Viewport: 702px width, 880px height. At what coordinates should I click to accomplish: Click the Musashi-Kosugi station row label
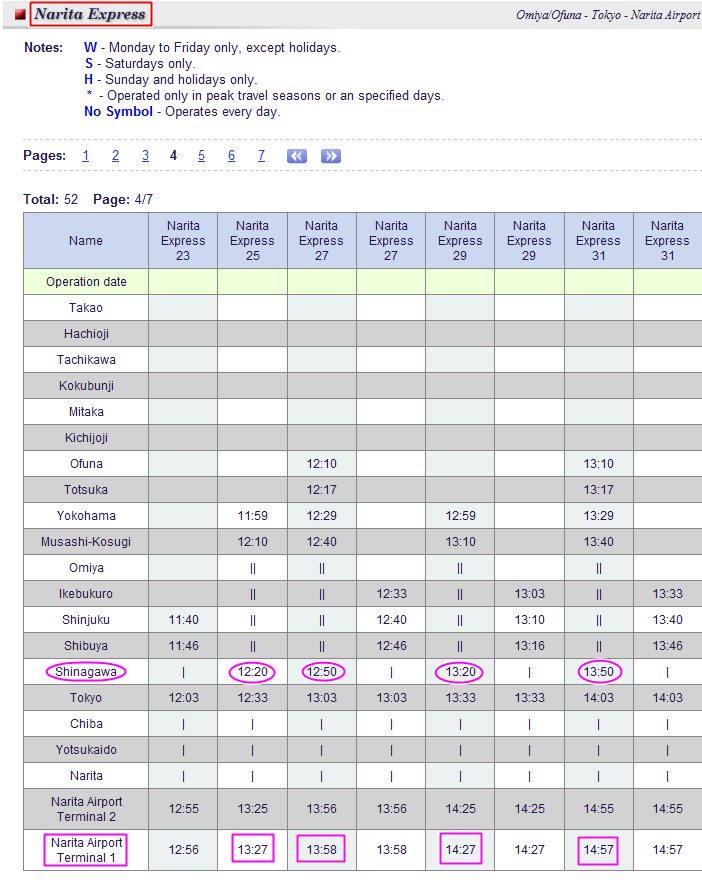86,542
